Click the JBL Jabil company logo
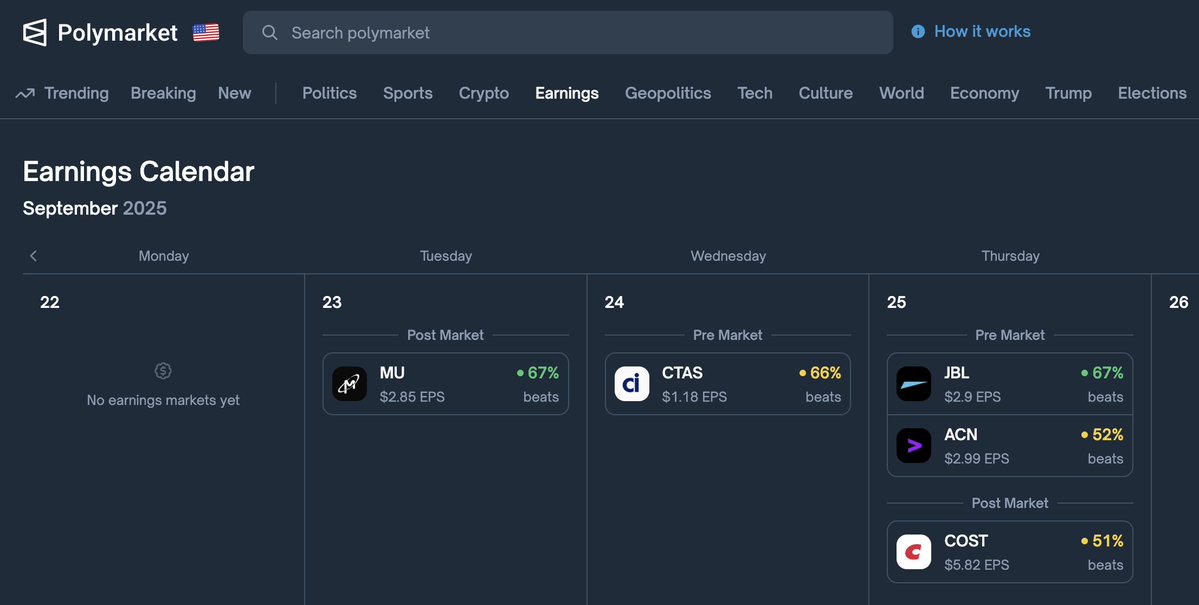 914,384
